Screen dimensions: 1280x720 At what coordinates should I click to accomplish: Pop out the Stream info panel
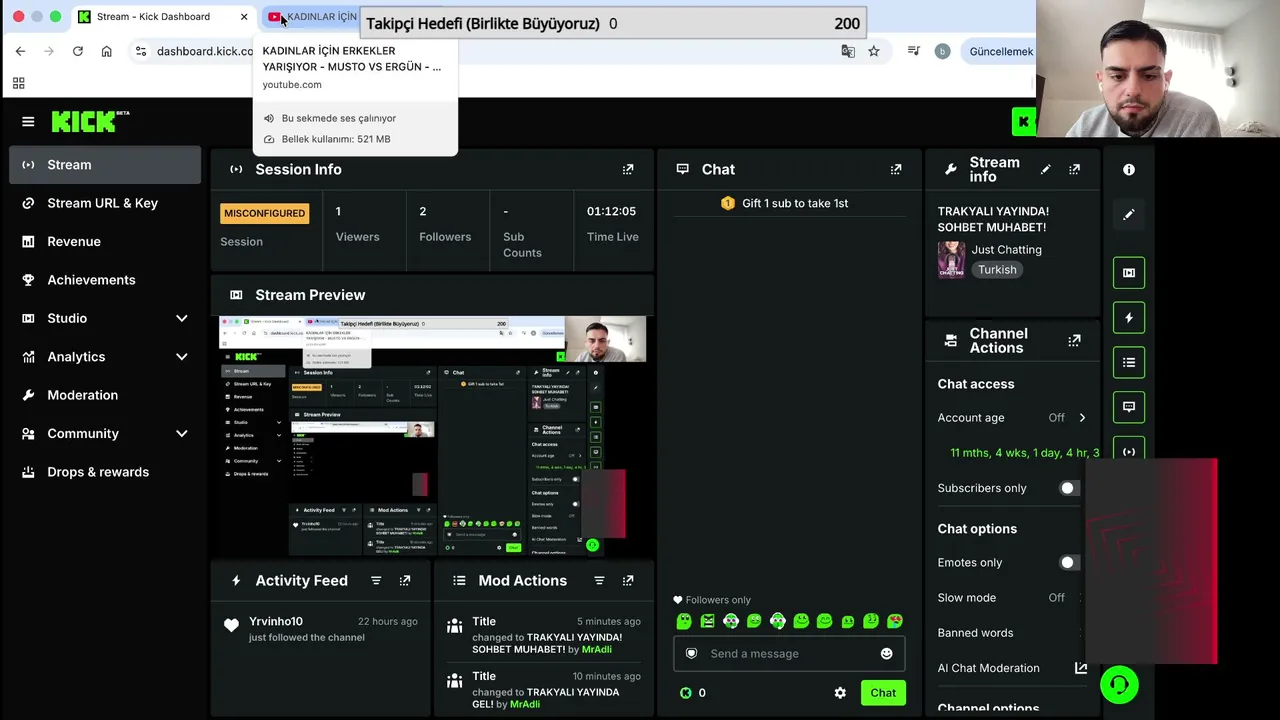(1075, 170)
